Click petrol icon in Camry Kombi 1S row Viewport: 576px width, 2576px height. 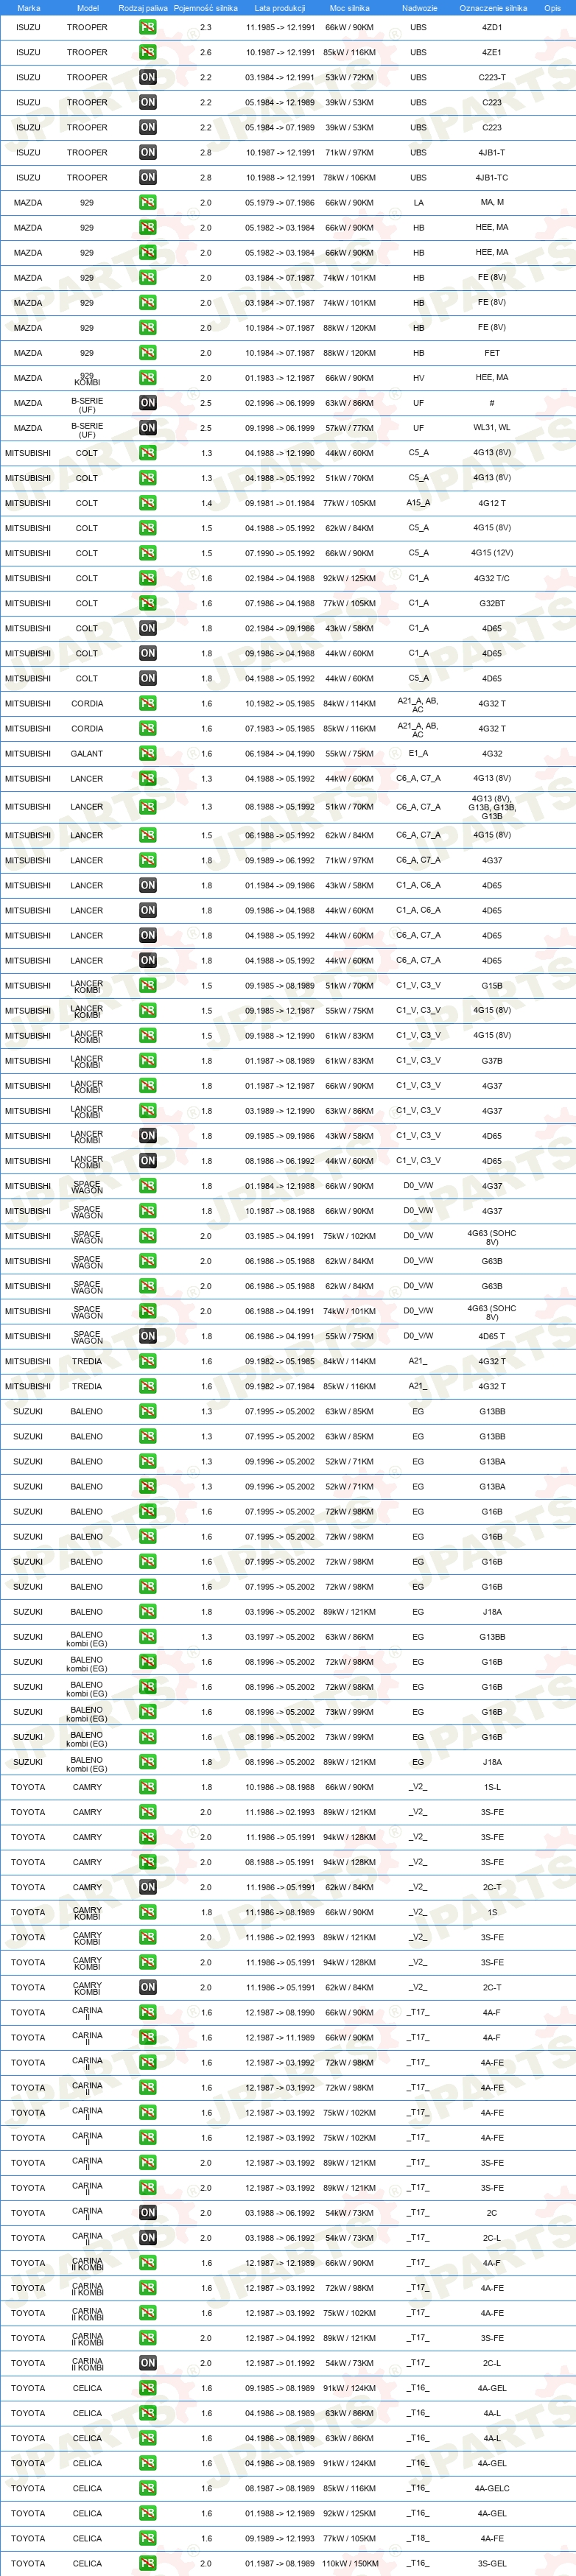(x=148, y=1912)
